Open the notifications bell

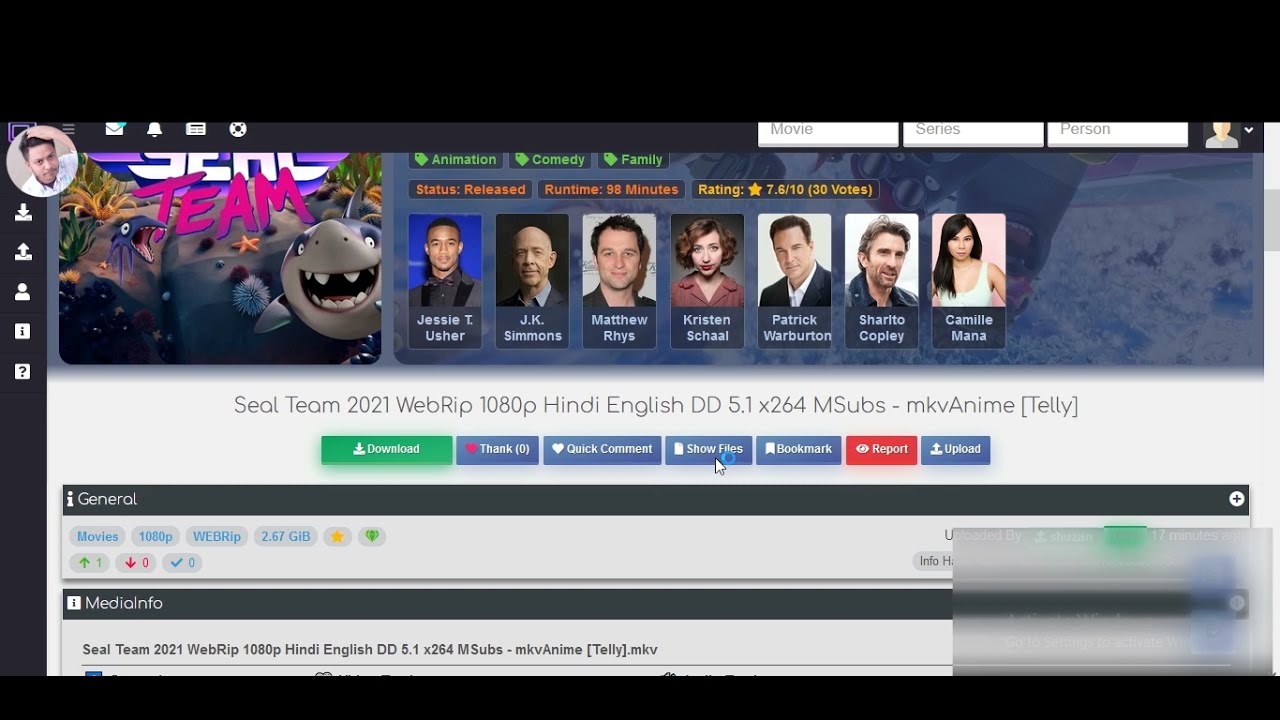[x=154, y=129]
